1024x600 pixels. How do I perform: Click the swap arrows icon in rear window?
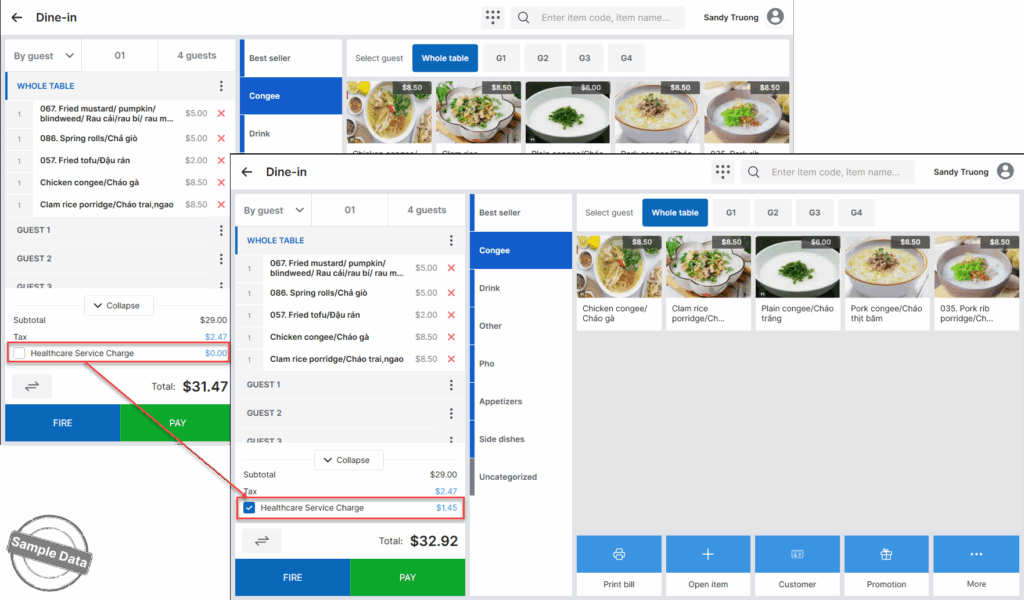coord(32,387)
